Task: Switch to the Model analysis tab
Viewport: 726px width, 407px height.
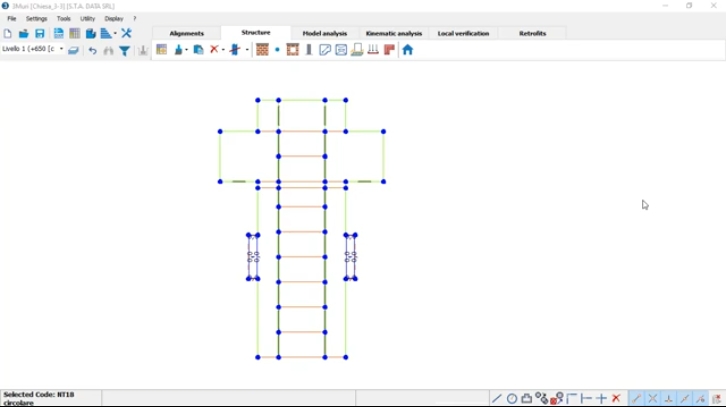Action: point(325,33)
